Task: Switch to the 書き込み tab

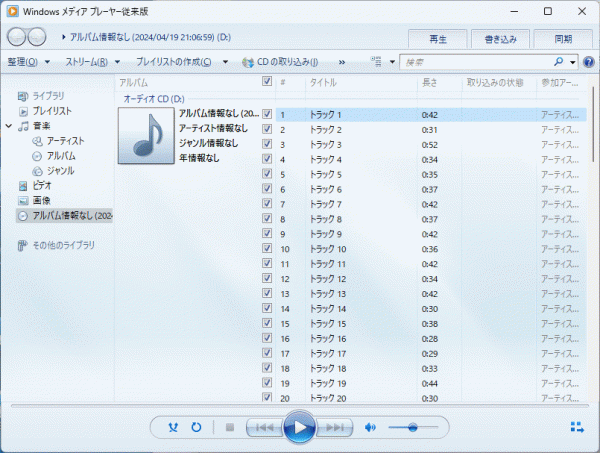Action: coord(501,39)
